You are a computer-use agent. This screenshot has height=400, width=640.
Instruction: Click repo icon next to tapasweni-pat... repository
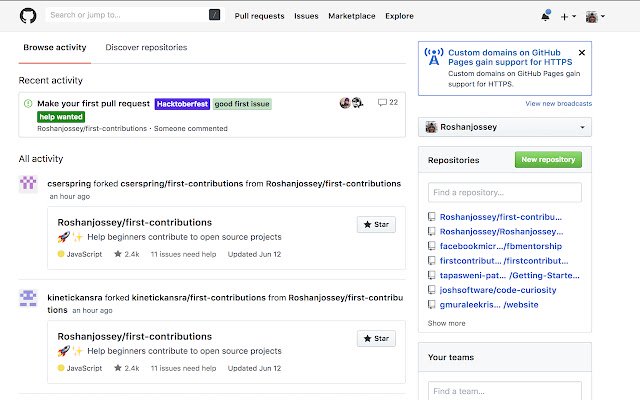tap(431, 275)
